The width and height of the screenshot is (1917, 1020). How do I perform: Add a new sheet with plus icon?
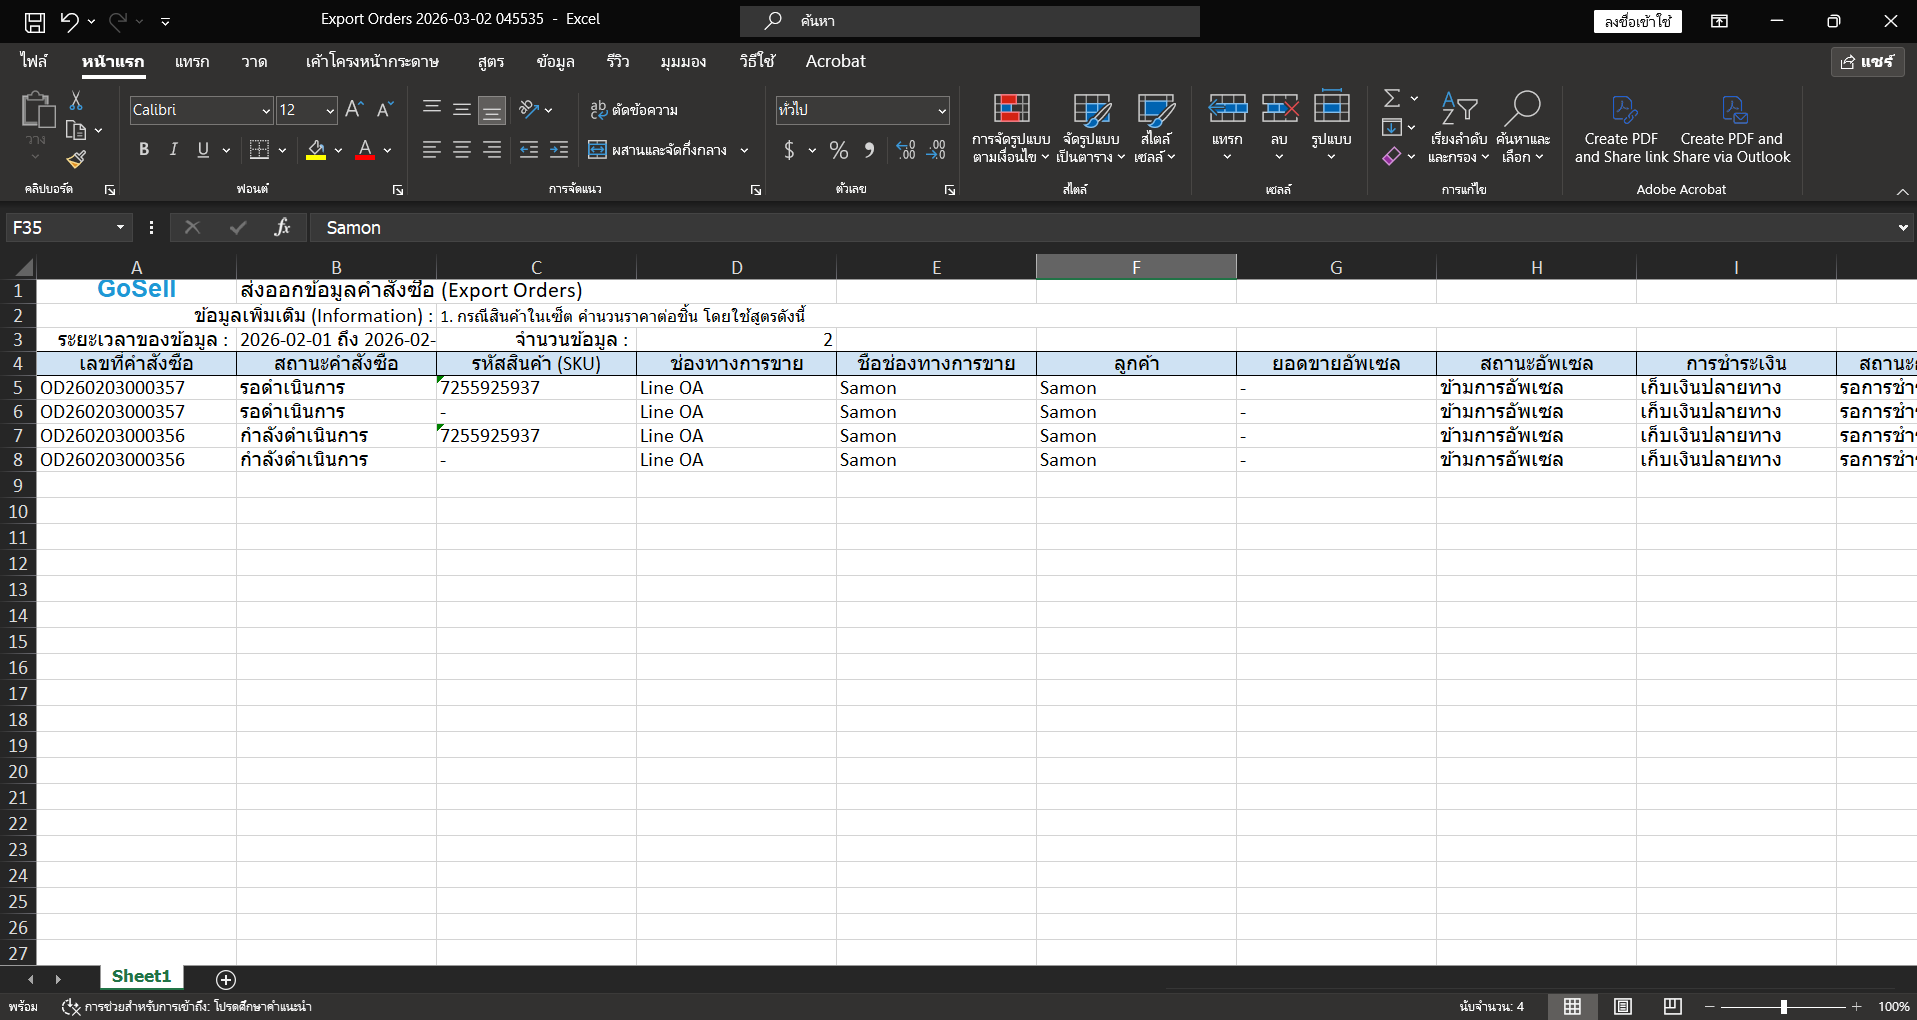[226, 979]
